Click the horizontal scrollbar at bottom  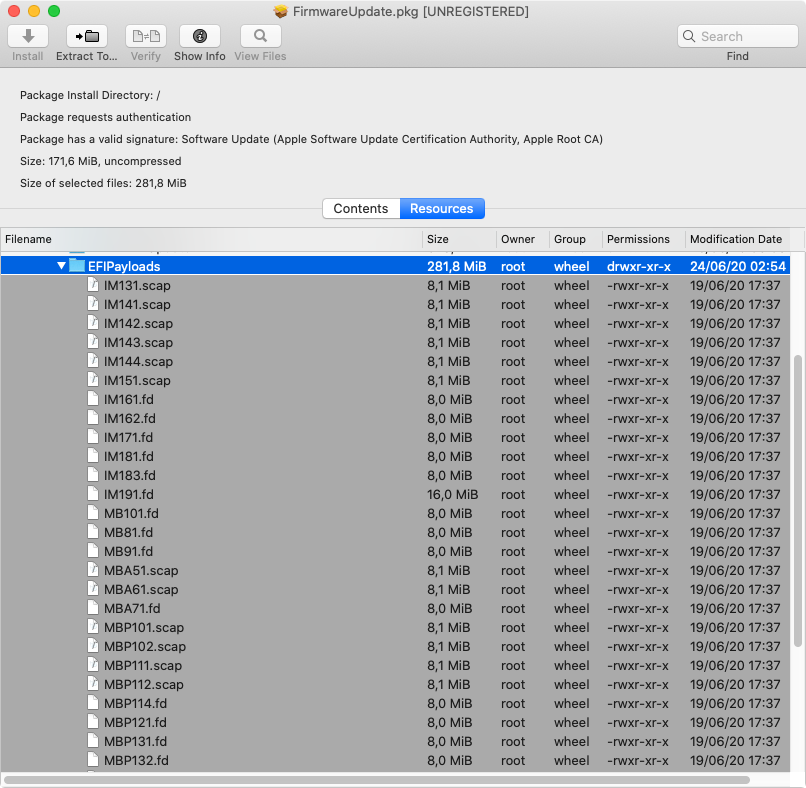click(x=377, y=780)
